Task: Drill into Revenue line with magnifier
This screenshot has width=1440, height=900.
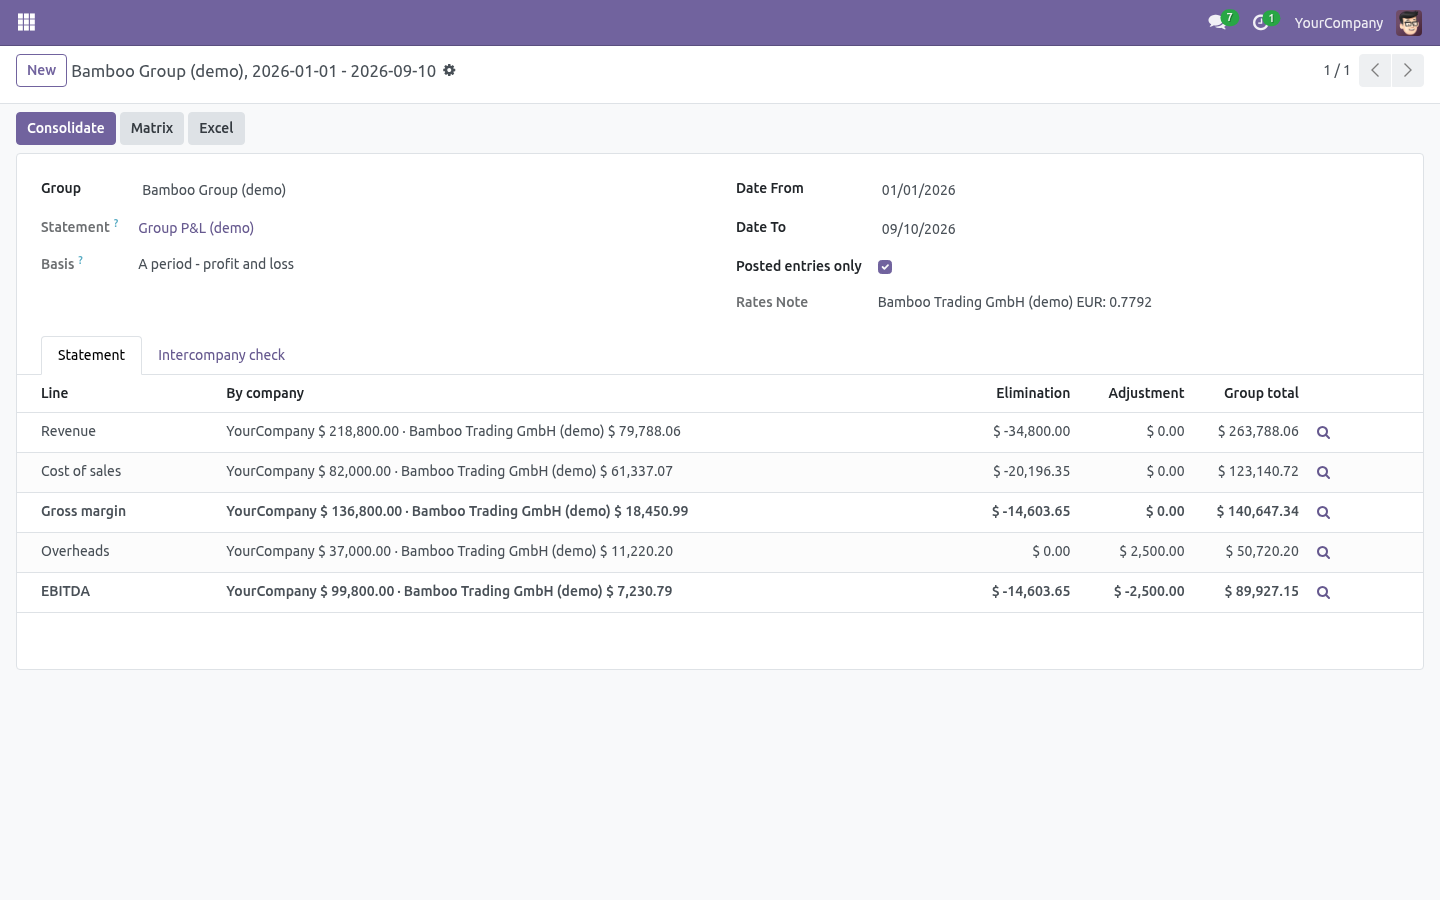Action: click(x=1323, y=432)
